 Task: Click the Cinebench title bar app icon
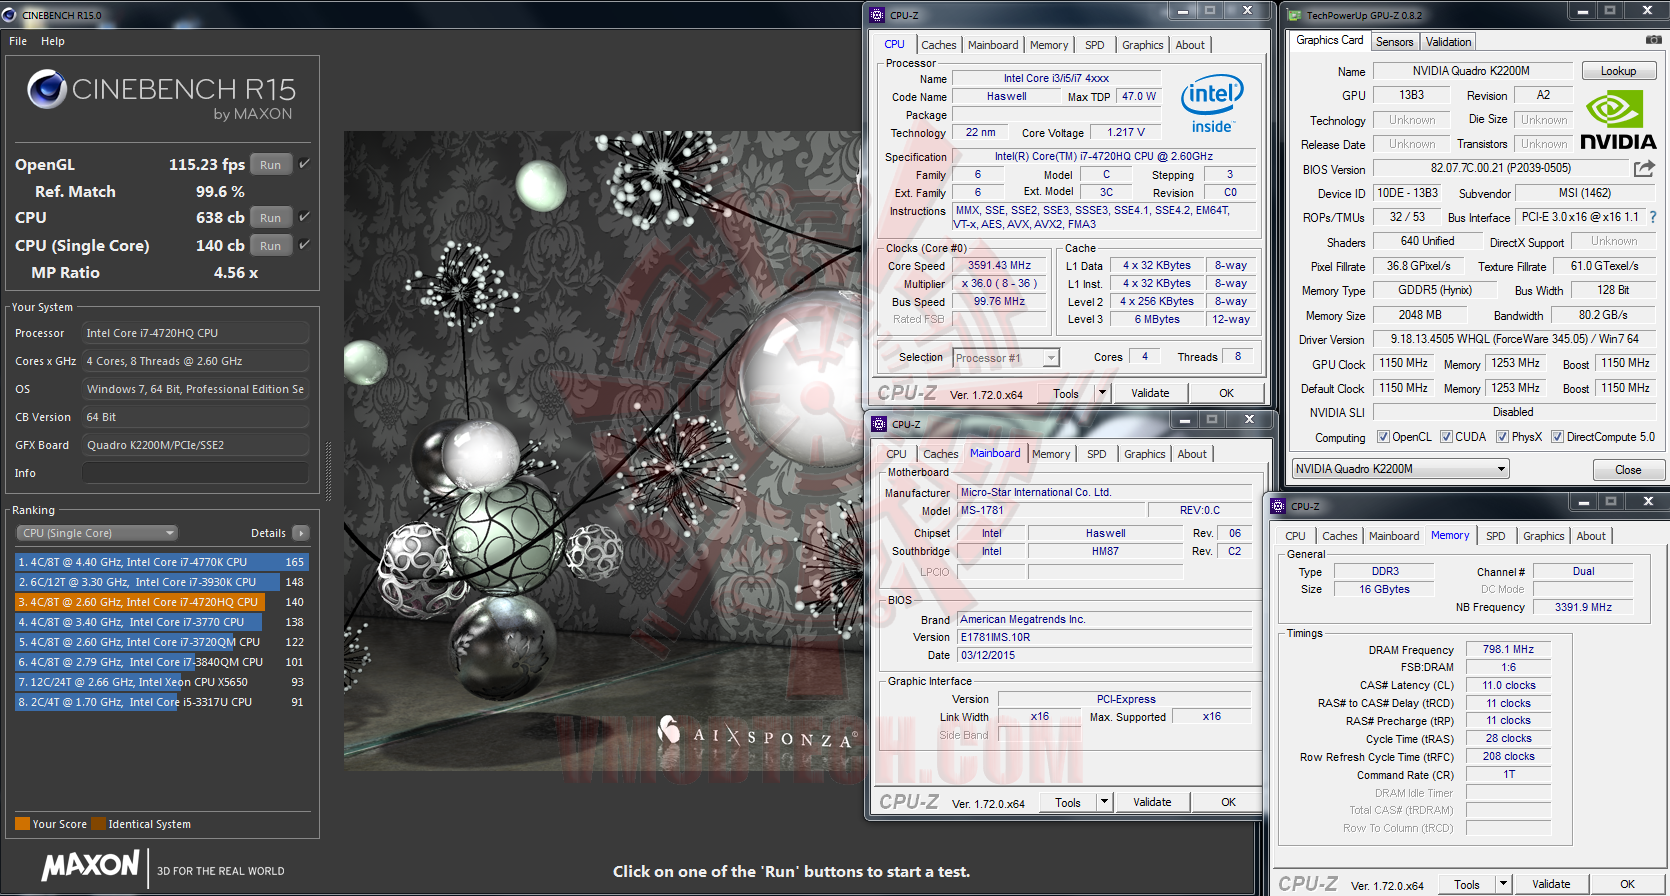9,15
